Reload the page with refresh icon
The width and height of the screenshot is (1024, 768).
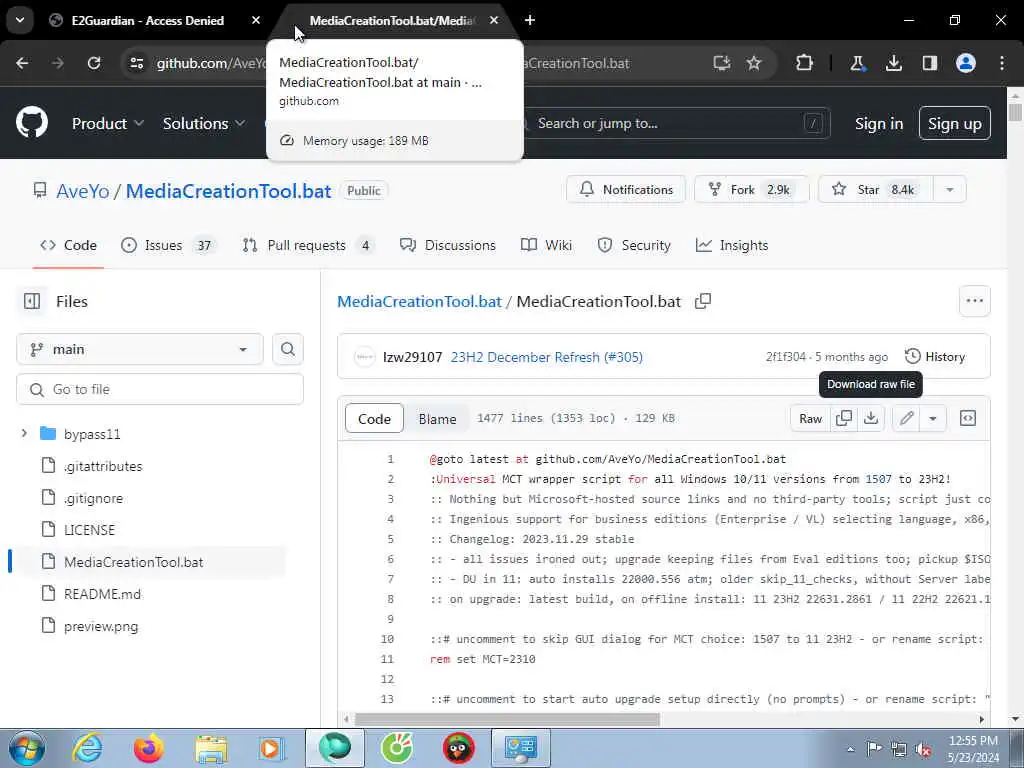(94, 63)
